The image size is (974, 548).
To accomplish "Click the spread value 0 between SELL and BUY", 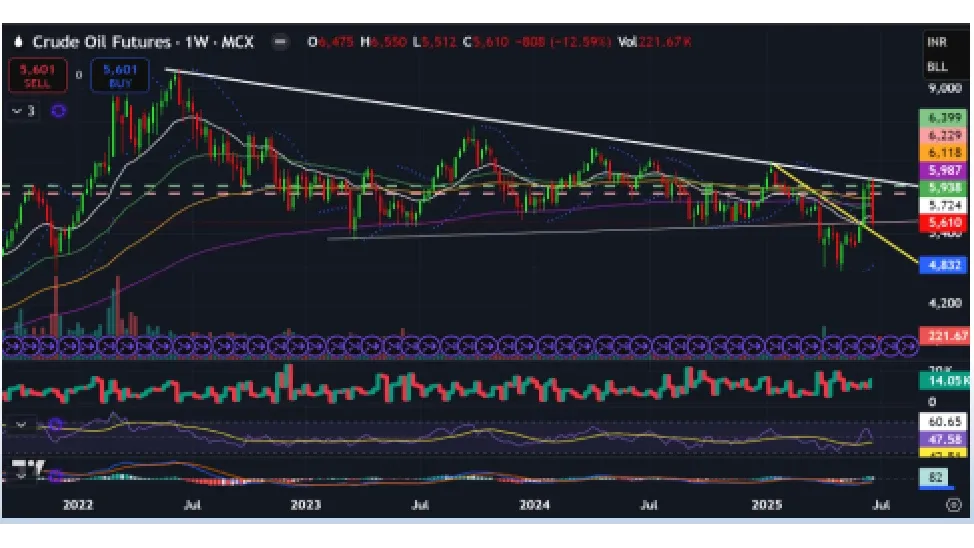I will (x=79, y=75).
